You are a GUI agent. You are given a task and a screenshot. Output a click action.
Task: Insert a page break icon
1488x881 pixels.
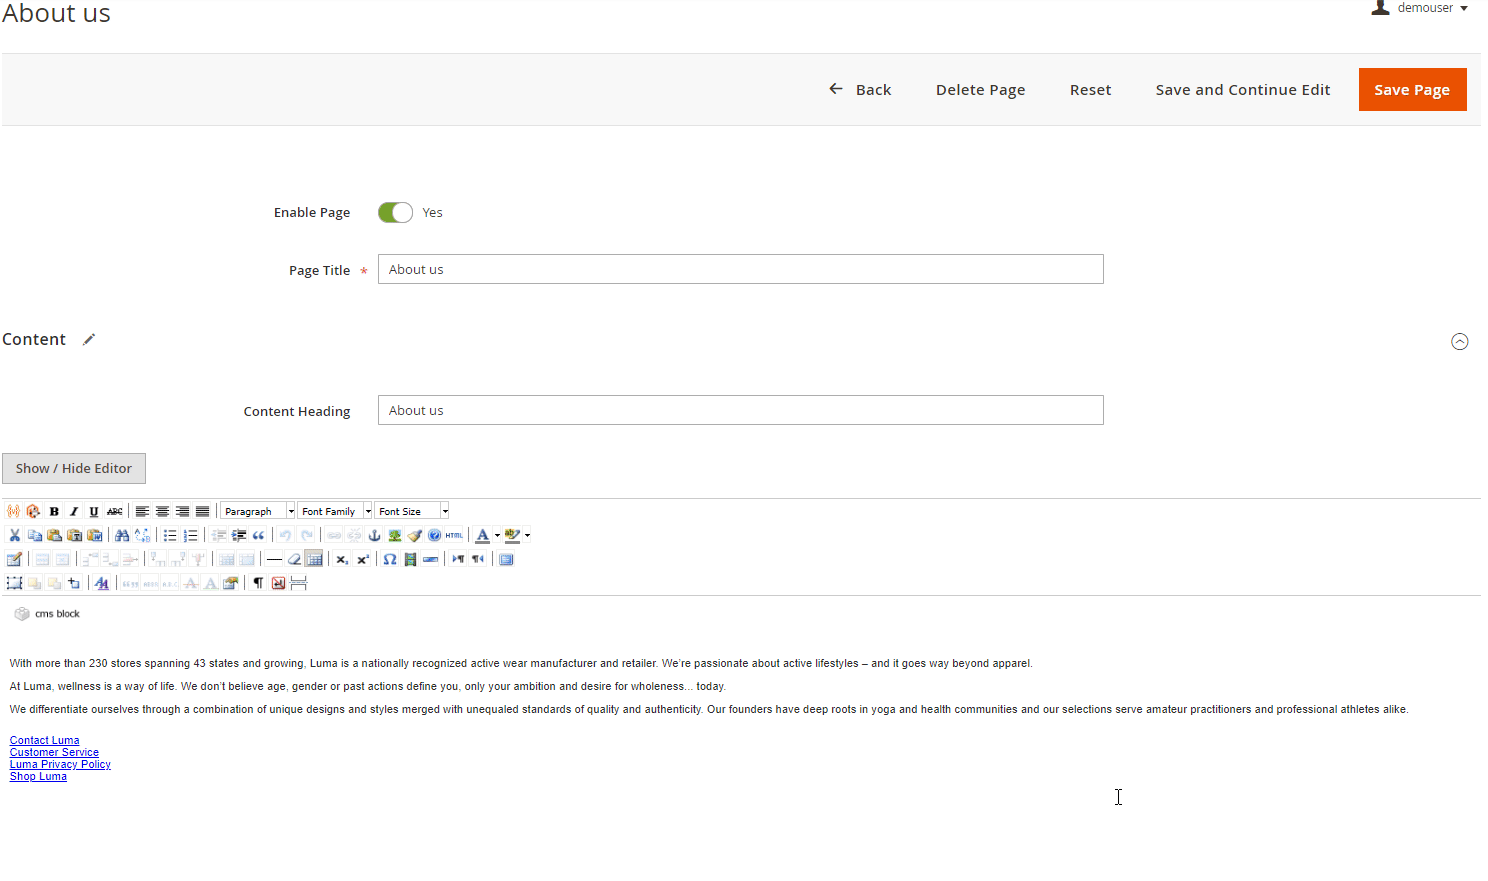tap(298, 583)
